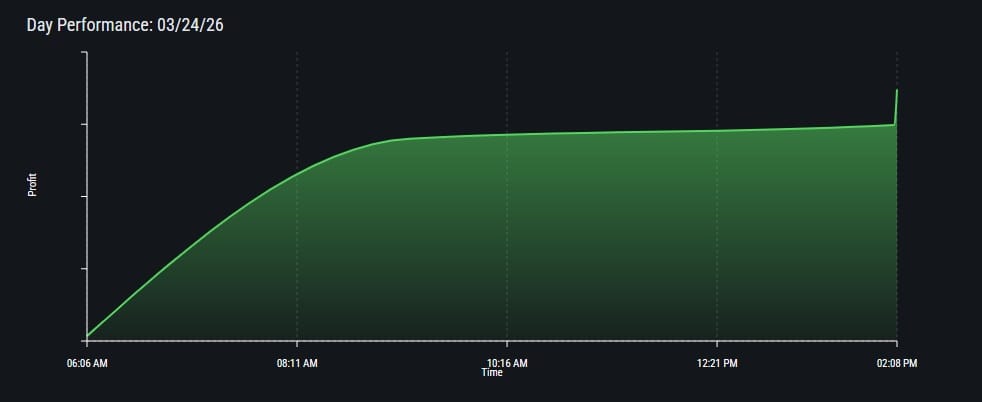Click the profit line where it crosses 08:11 AM
This screenshot has height=402, width=982.
pos(297,174)
